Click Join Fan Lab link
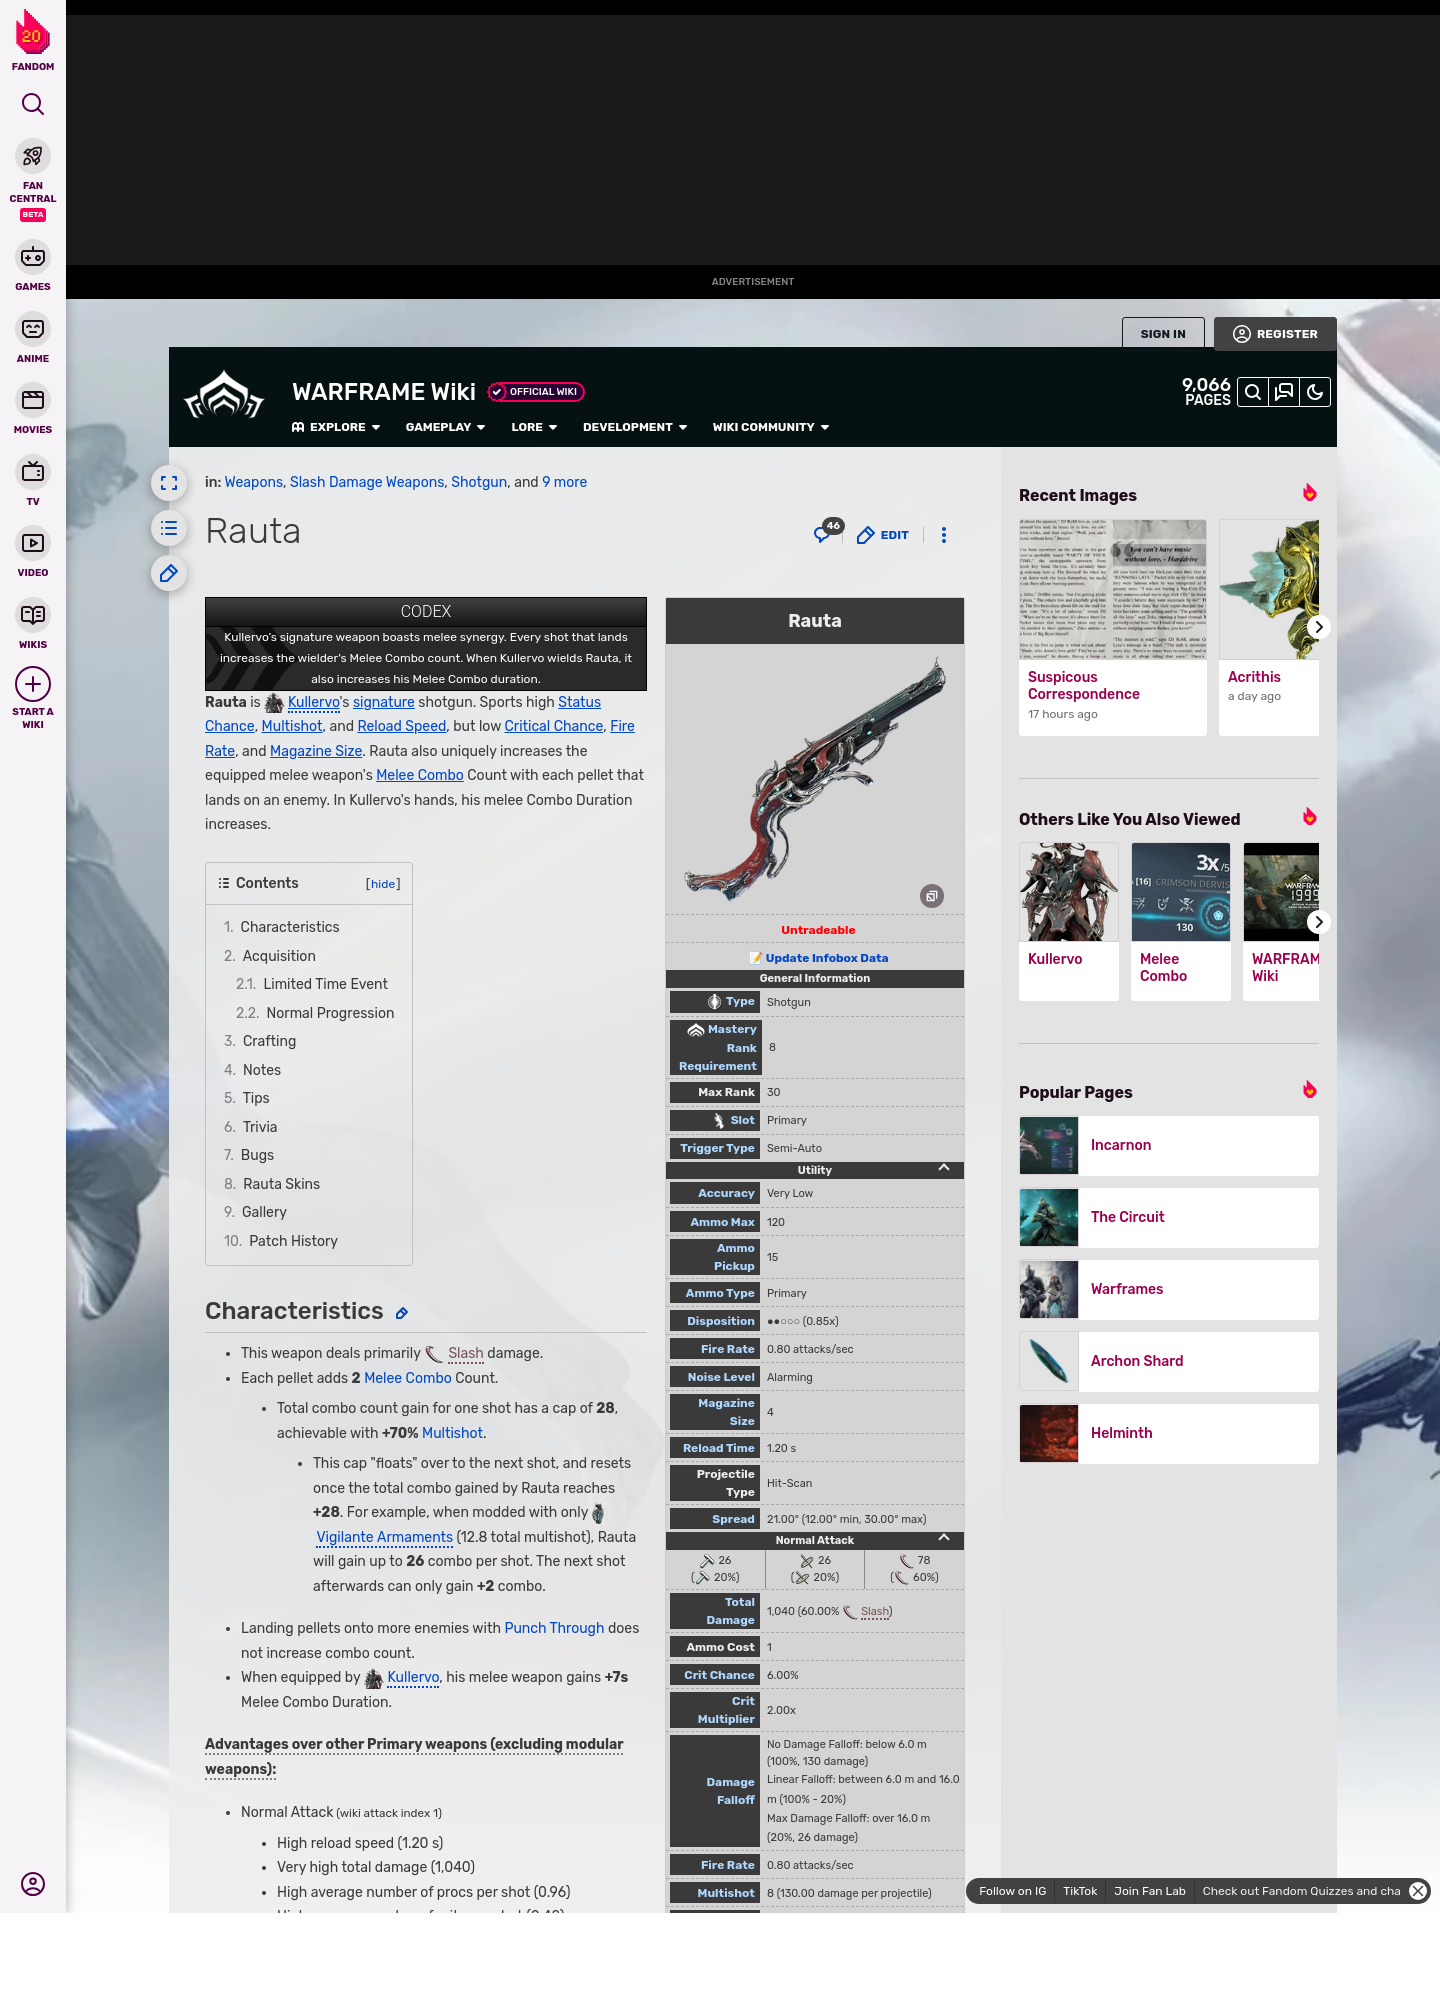Image resolution: width=1440 pixels, height=2000 pixels. tap(1150, 1891)
